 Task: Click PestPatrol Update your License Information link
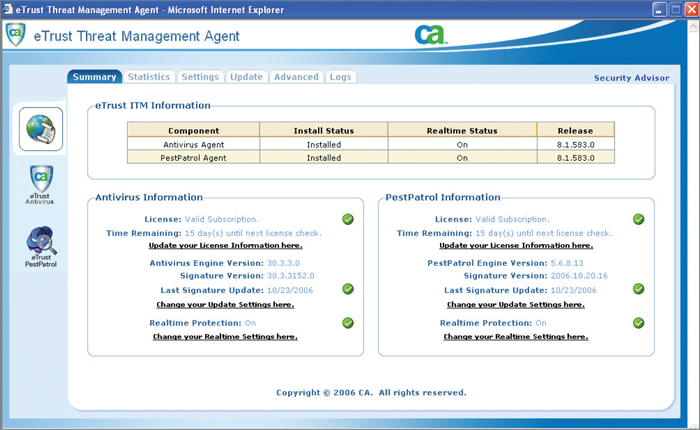tap(516, 246)
